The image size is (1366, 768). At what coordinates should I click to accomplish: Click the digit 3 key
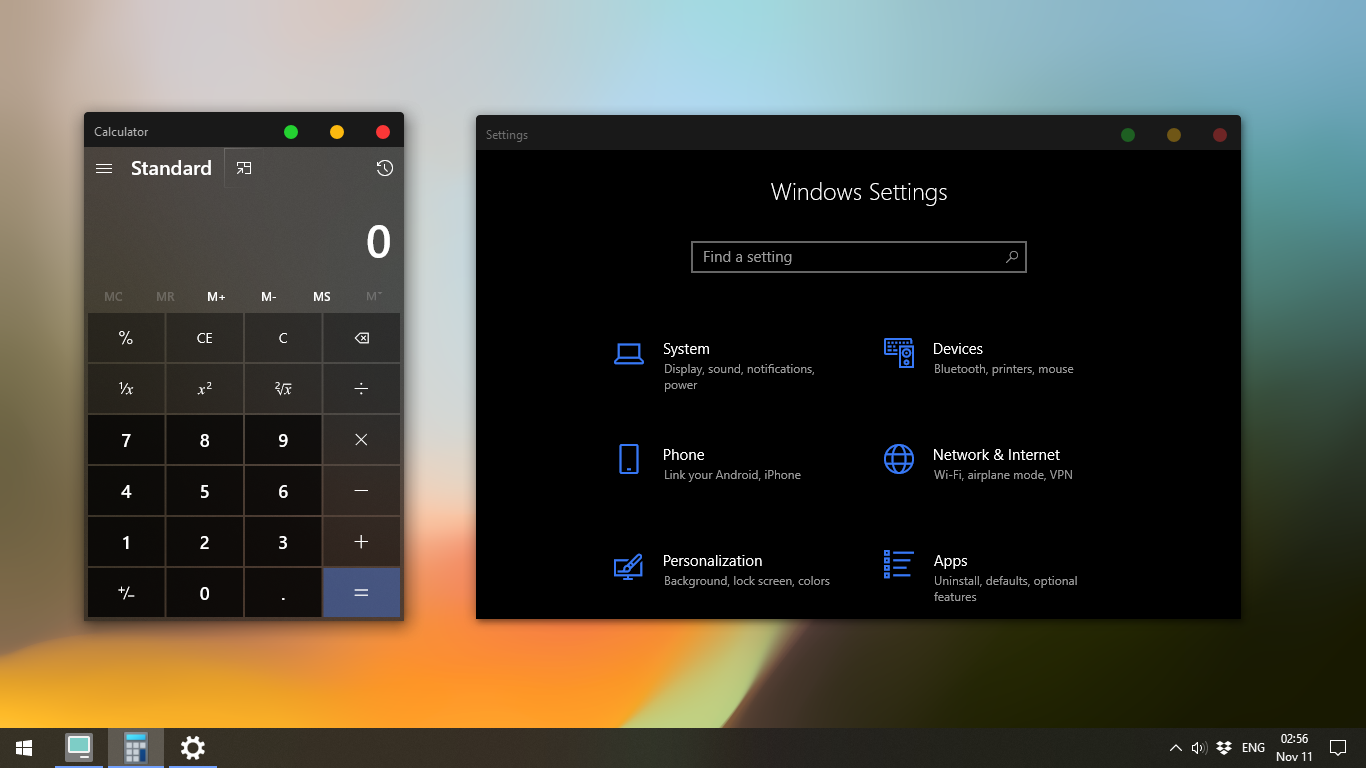point(283,542)
